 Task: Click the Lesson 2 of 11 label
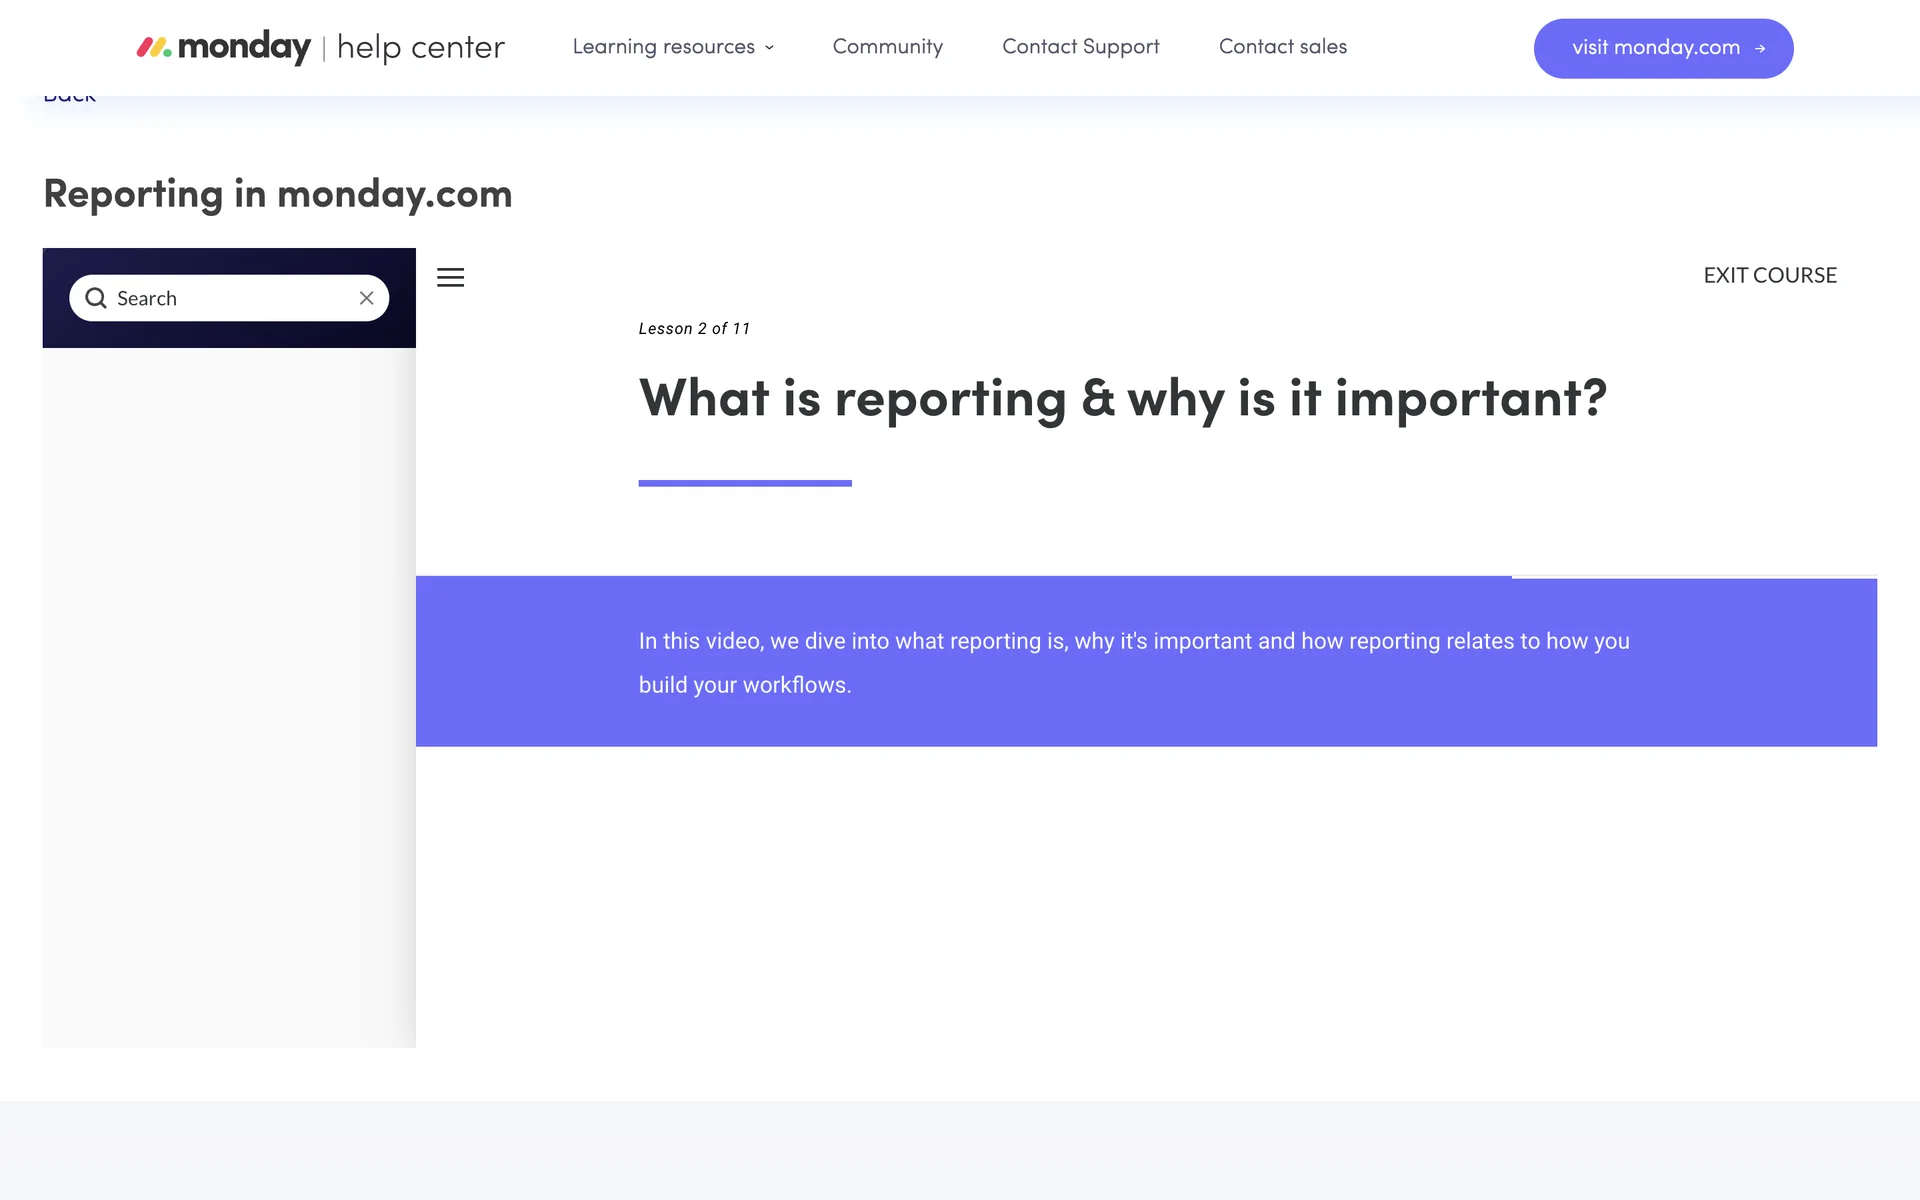coord(694,329)
